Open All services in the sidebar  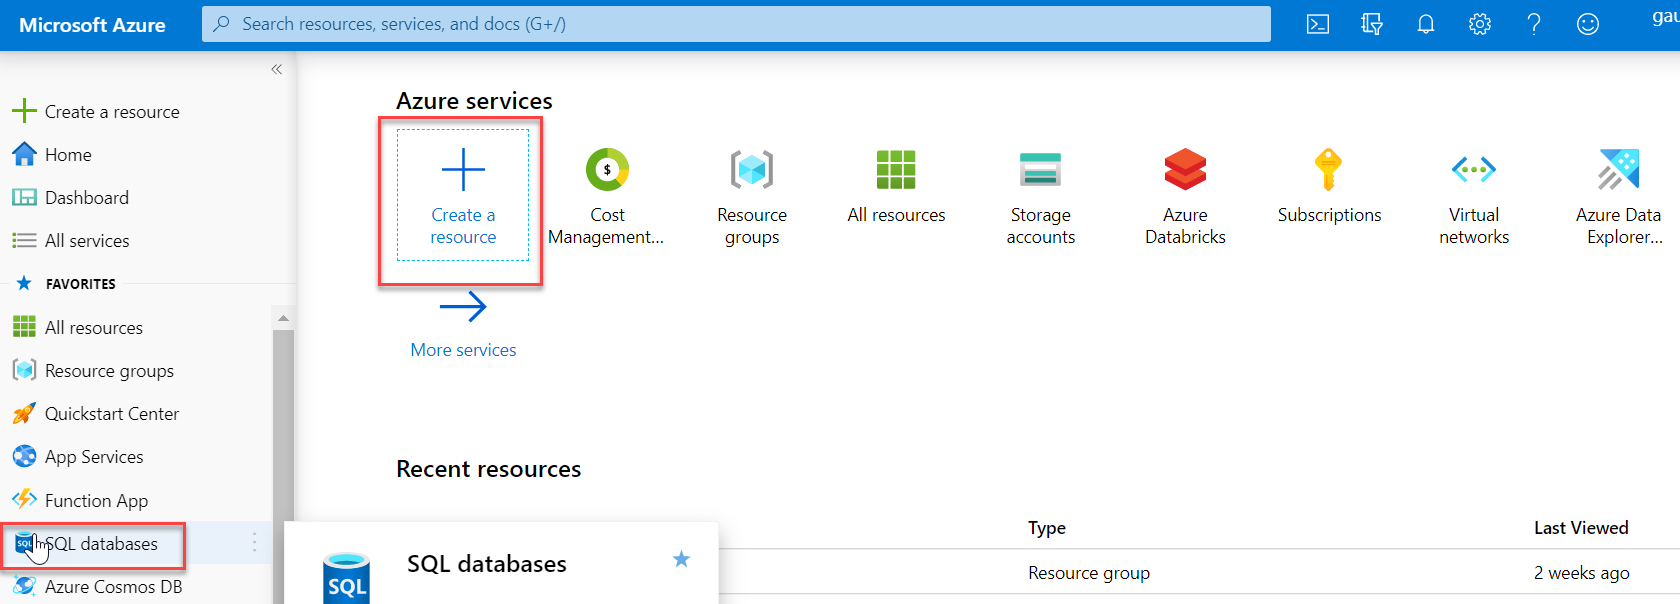click(87, 241)
